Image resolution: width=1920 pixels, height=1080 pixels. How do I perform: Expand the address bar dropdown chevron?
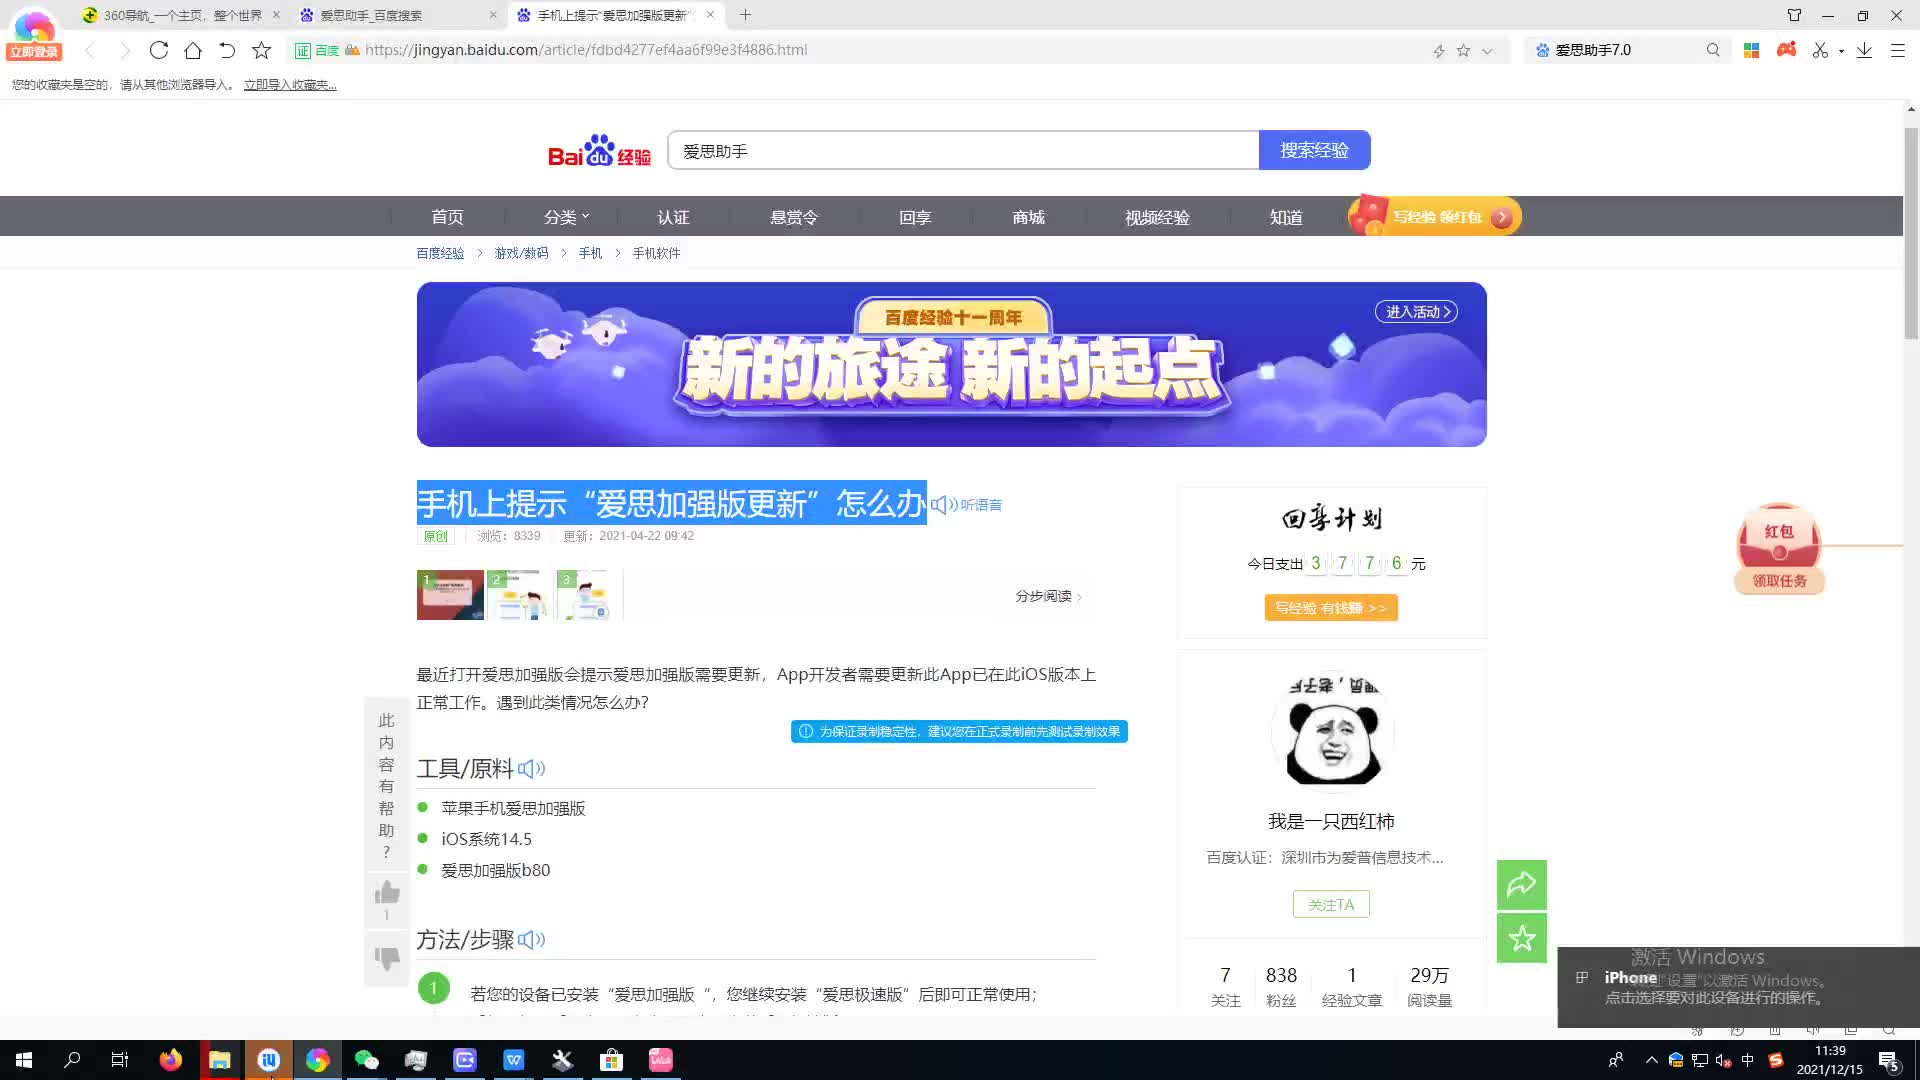click(1487, 51)
